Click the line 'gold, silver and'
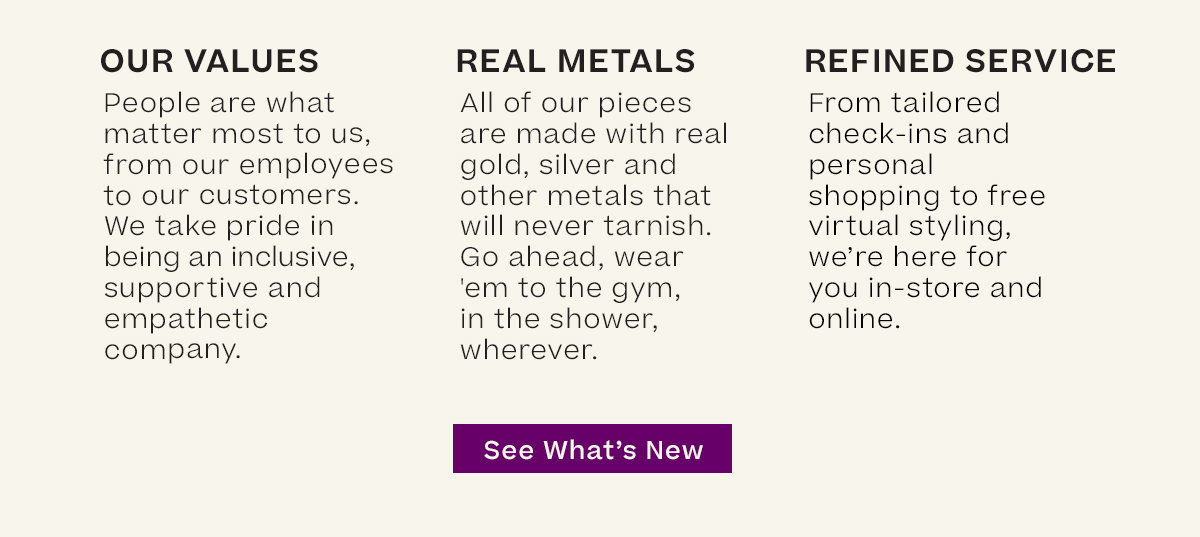This screenshot has width=1200, height=537. 568,165
